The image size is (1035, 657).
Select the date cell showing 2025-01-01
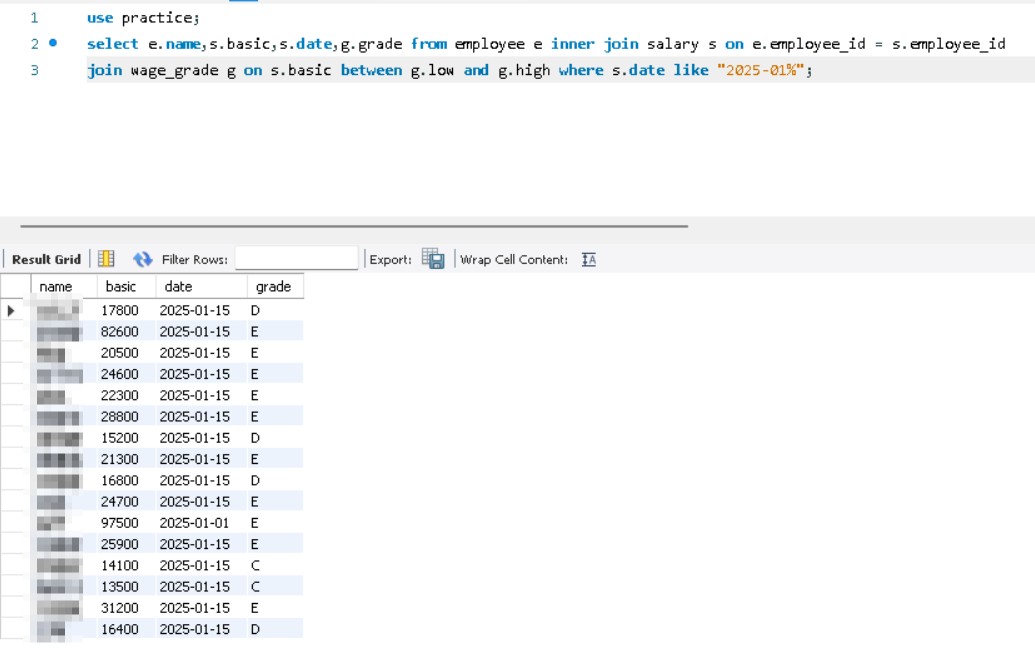click(x=194, y=523)
